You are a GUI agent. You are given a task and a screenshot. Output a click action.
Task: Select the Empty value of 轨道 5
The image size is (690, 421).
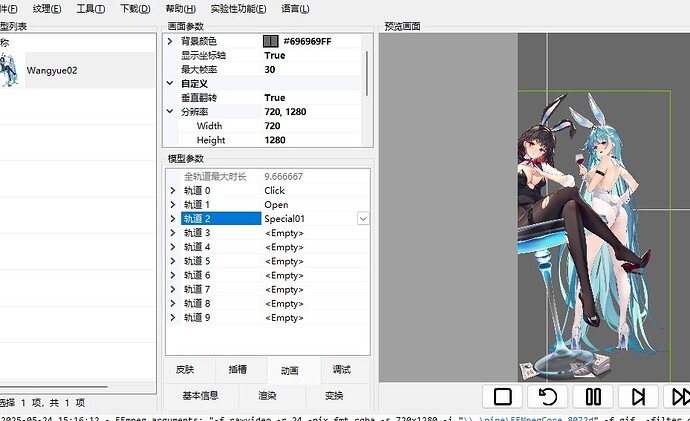(284, 261)
